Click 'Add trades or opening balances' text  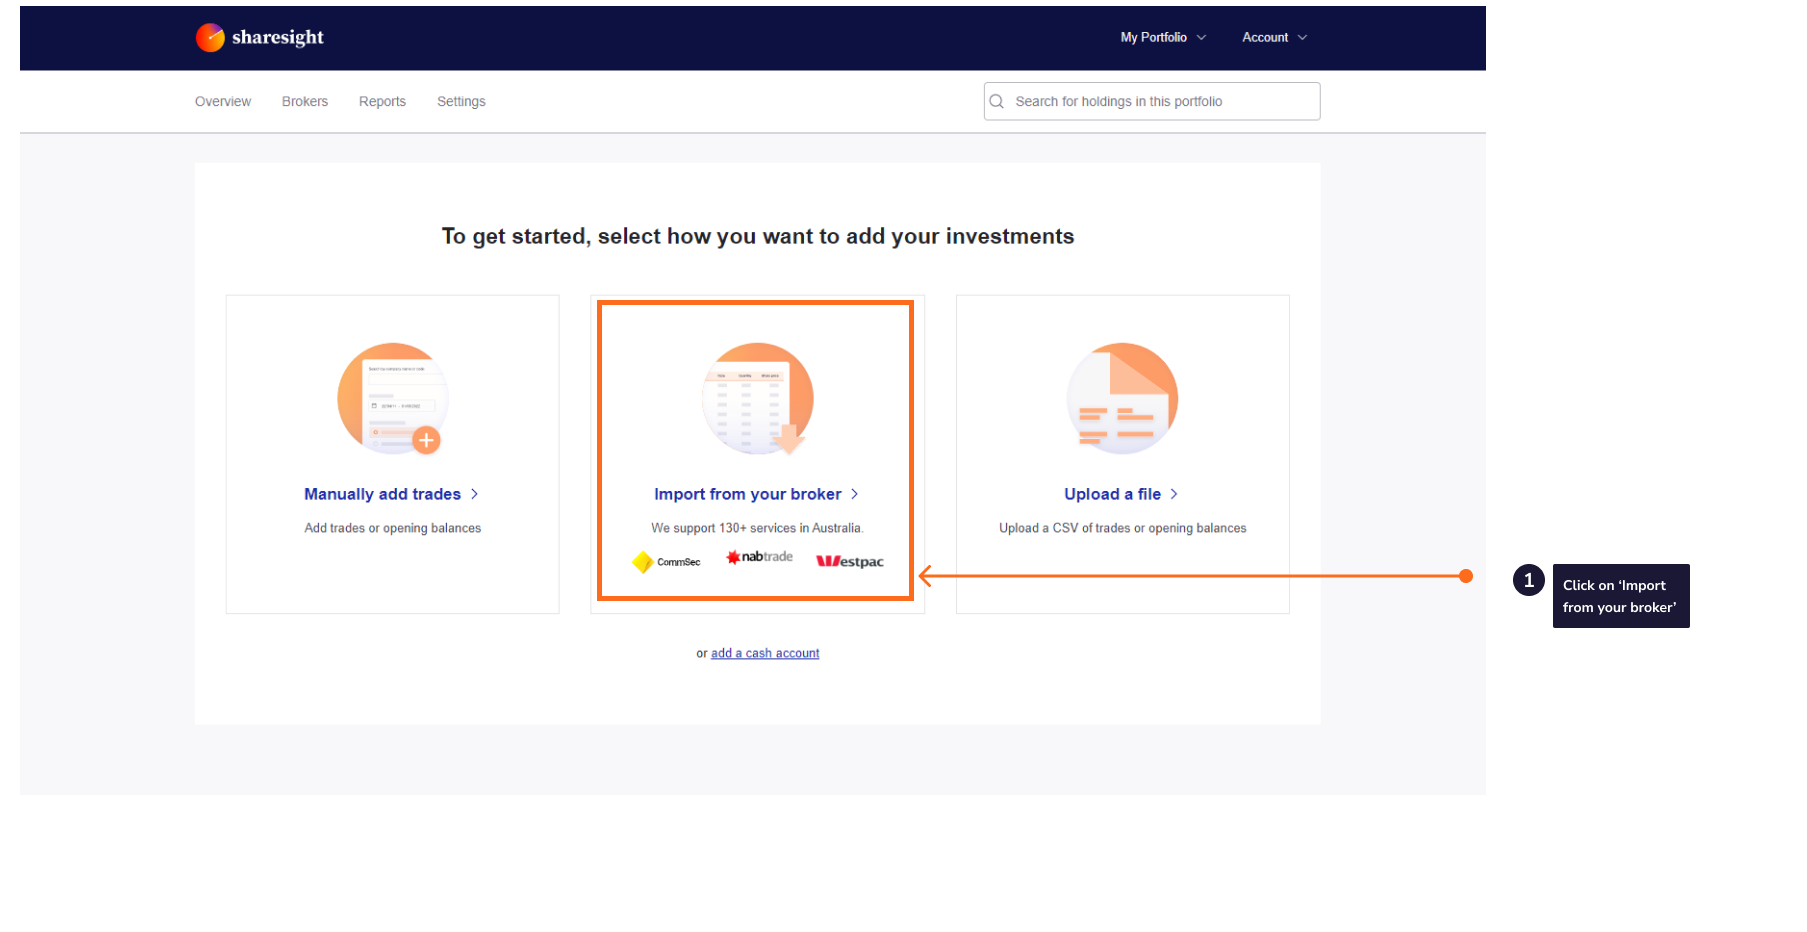[x=393, y=528]
